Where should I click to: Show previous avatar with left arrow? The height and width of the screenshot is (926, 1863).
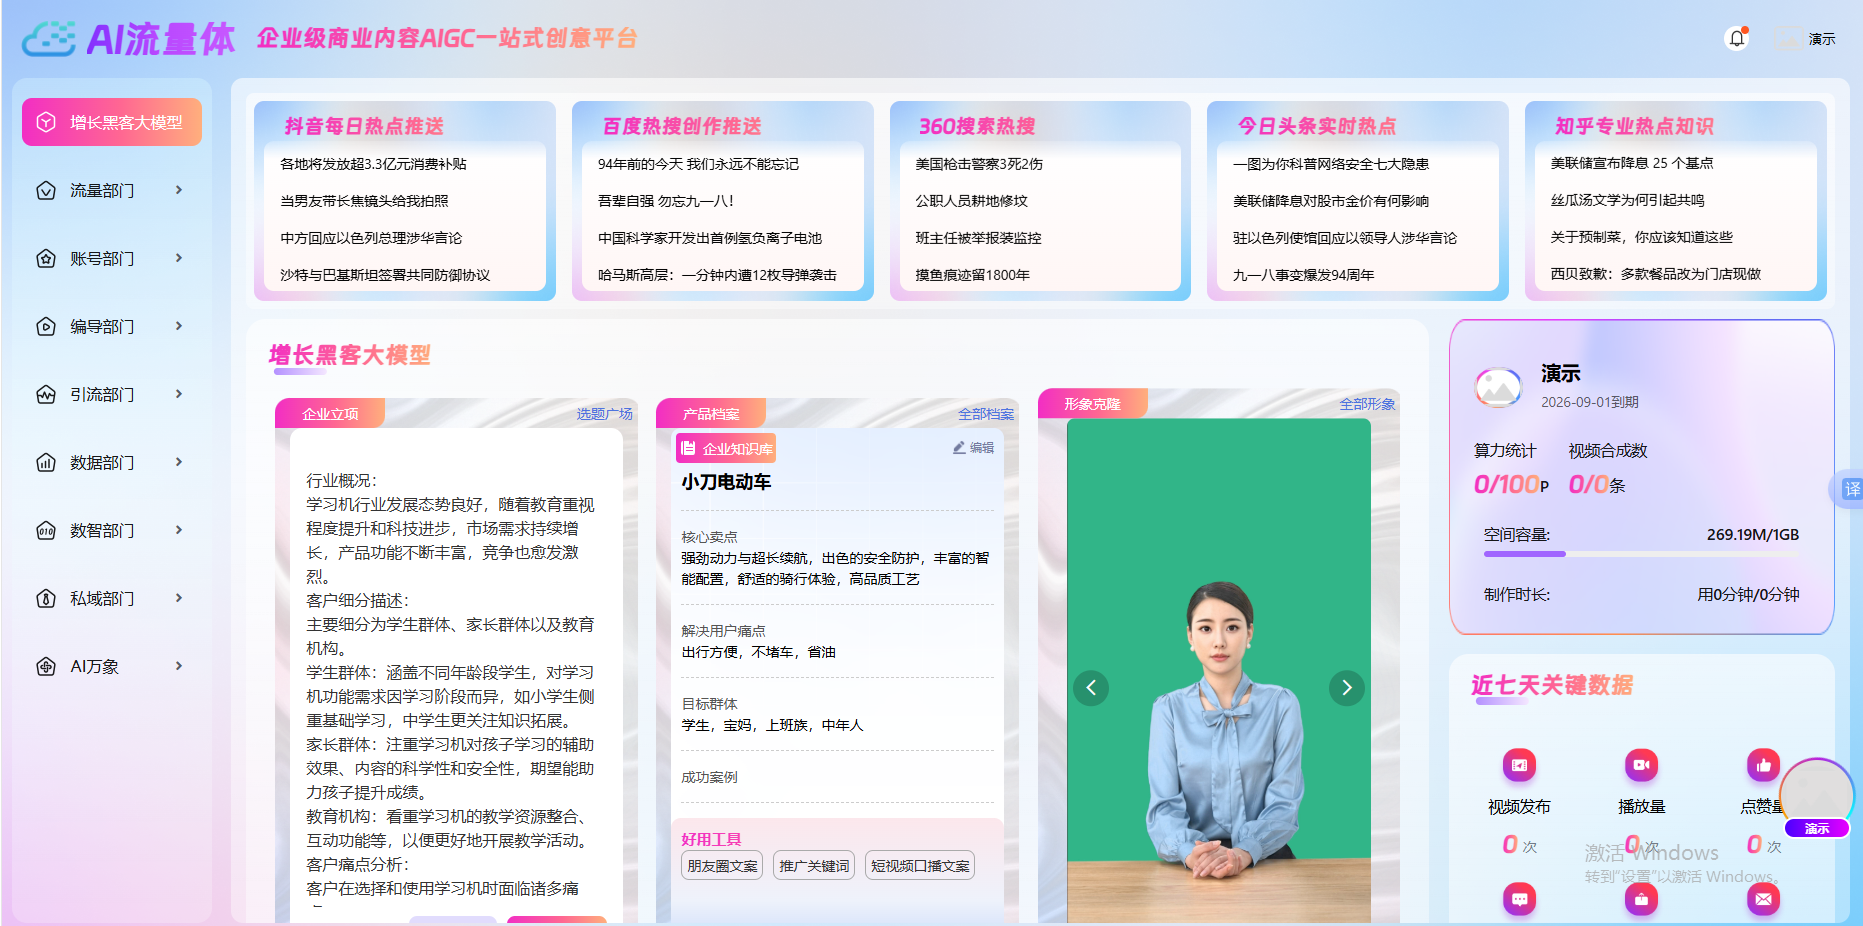(1091, 687)
